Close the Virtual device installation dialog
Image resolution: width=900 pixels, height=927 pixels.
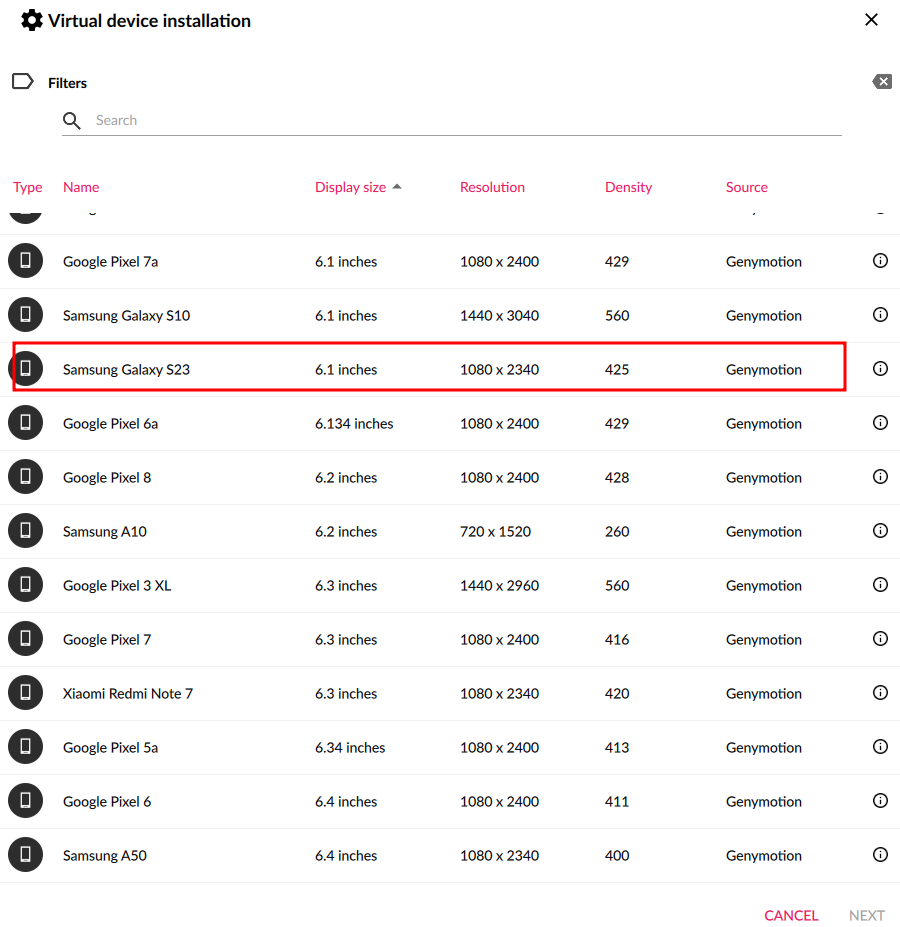pyautogui.click(x=871, y=20)
